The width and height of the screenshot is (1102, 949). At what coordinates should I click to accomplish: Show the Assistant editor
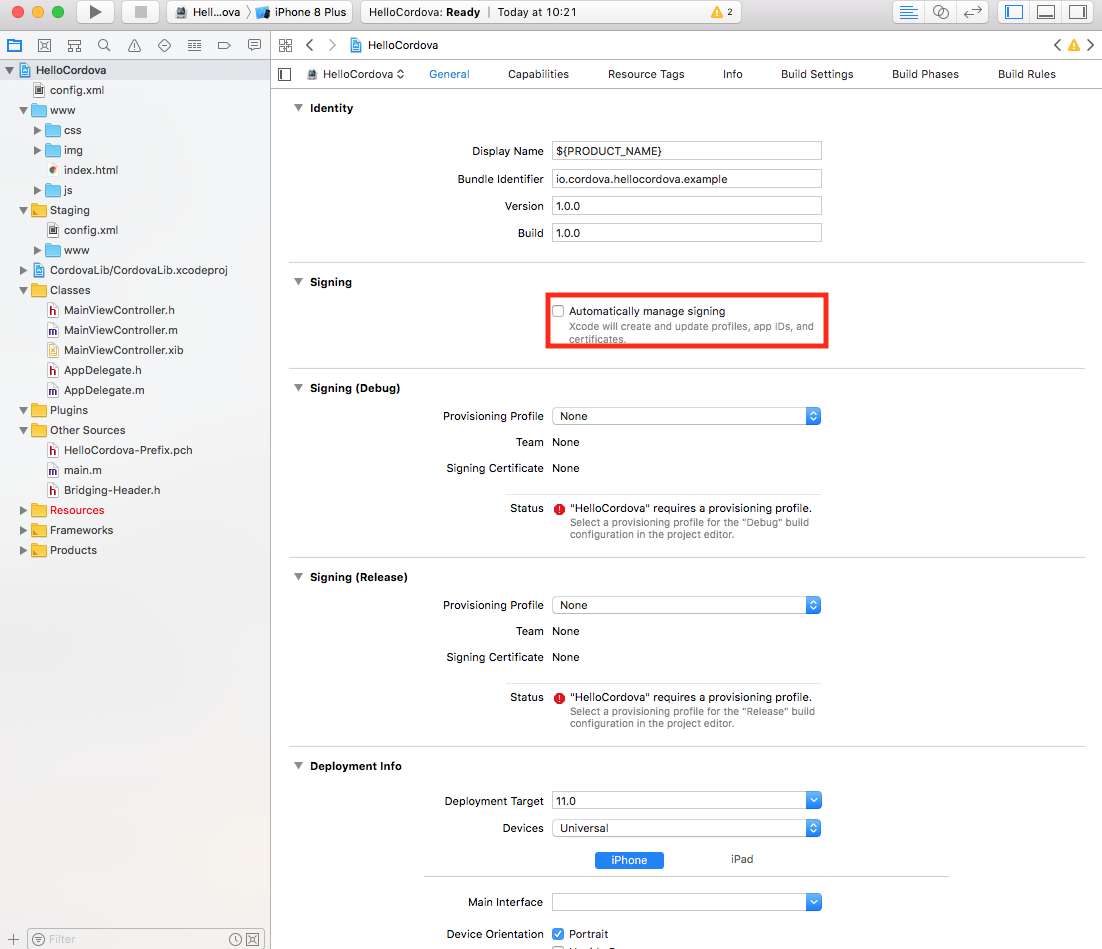click(x=941, y=12)
